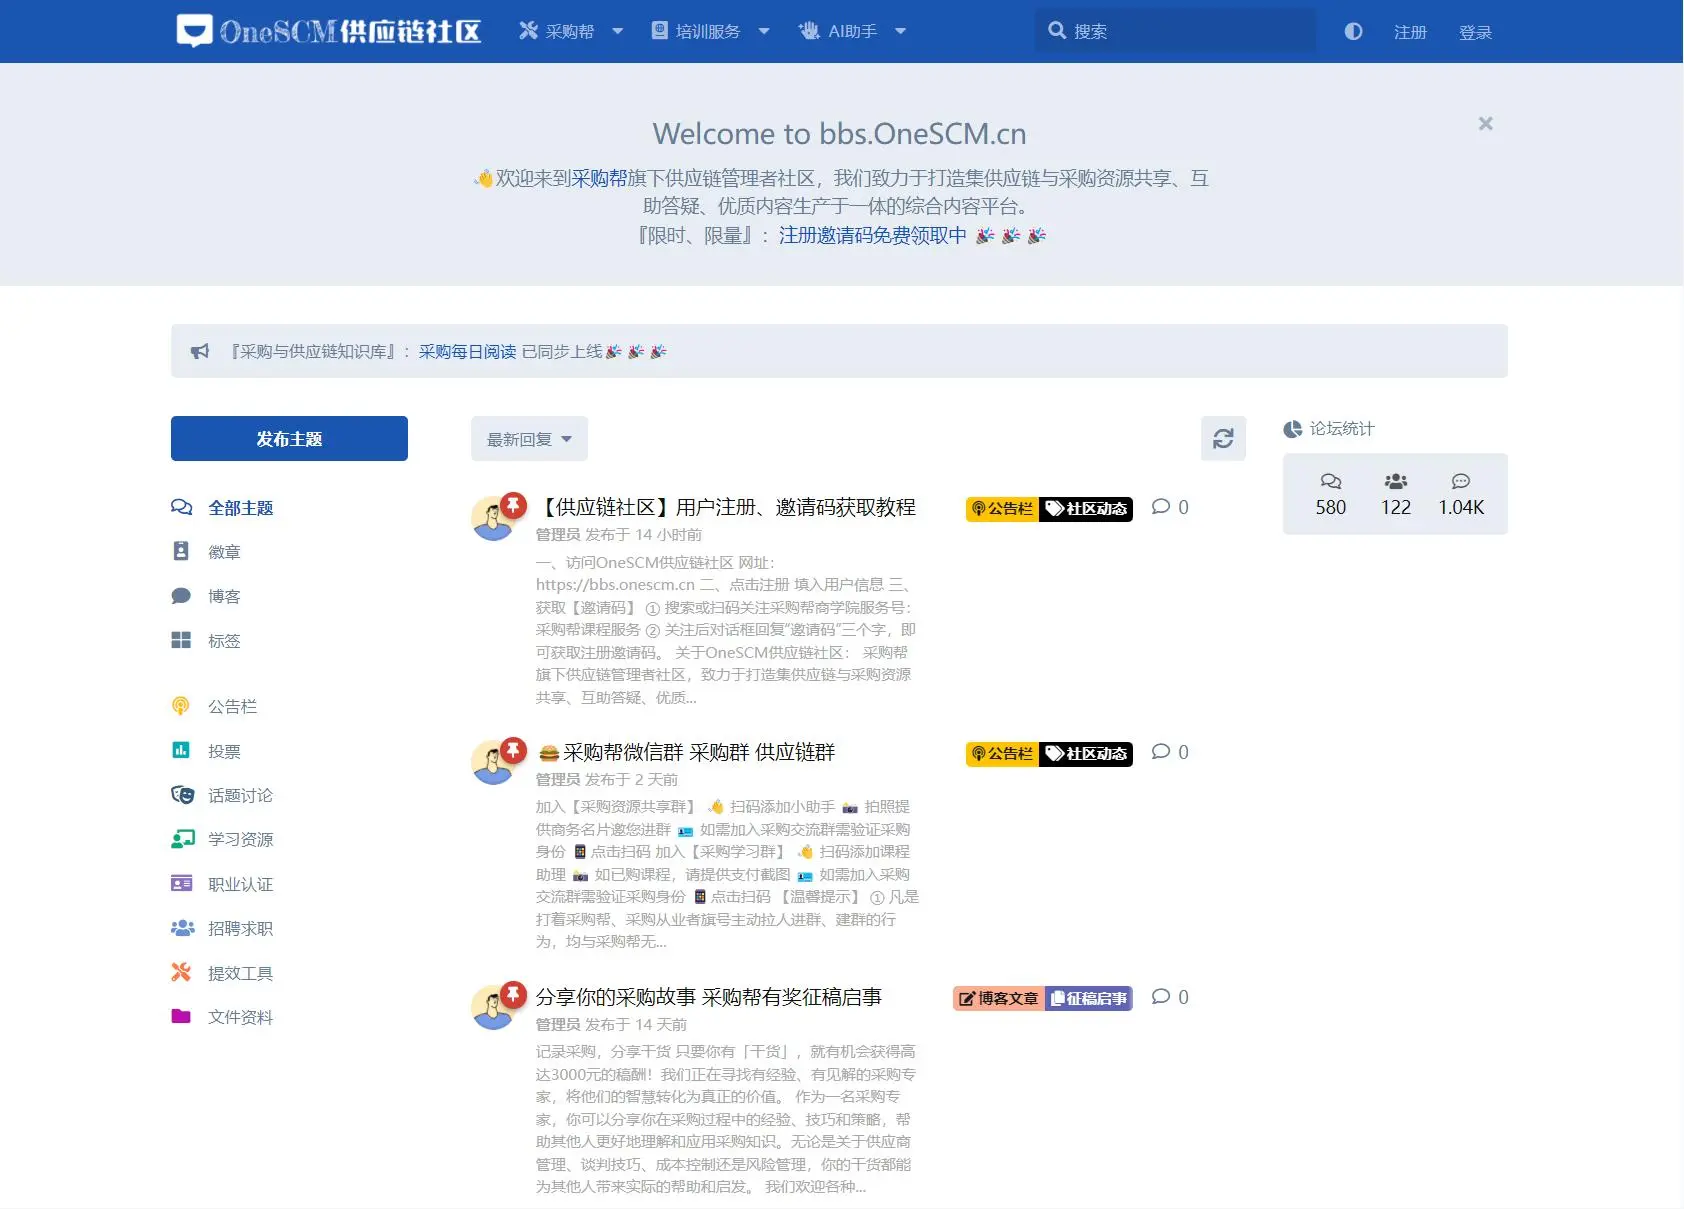Select the 投票 chart icon

(181, 750)
